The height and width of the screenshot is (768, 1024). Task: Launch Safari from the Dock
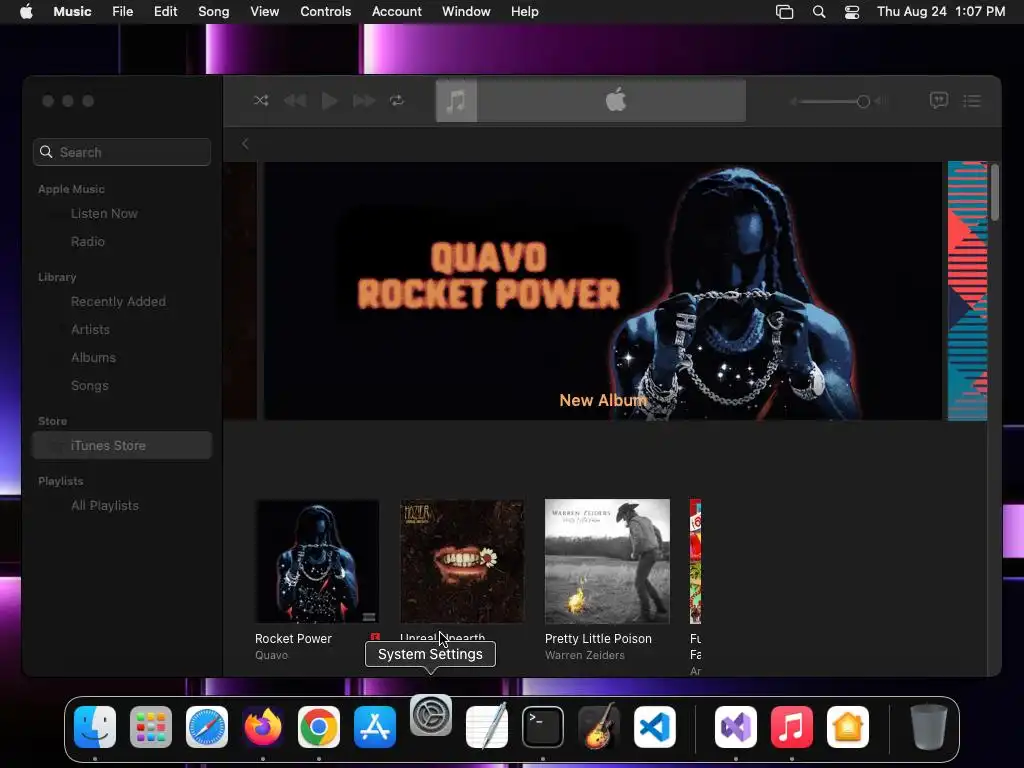point(207,727)
